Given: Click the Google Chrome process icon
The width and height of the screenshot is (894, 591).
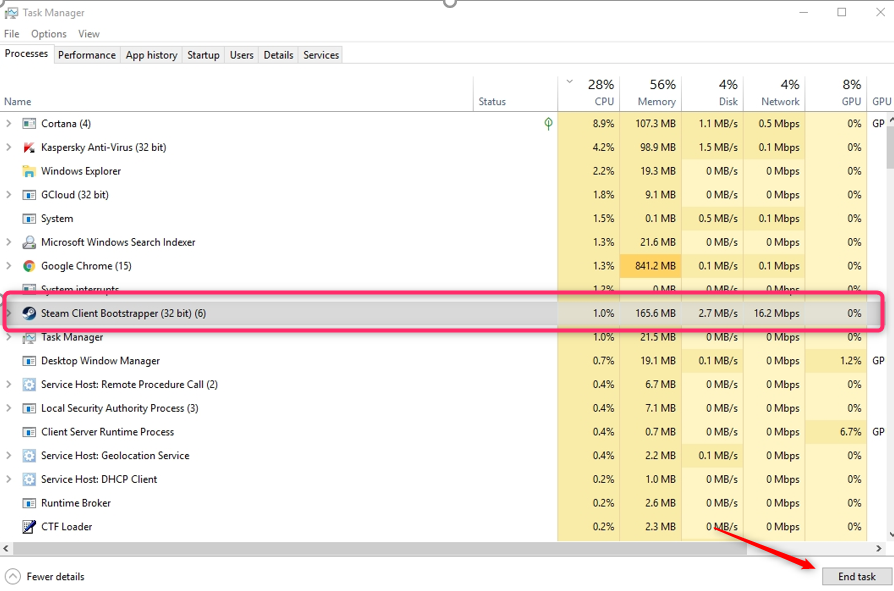Looking at the screenshot, I should (x=29, y=266).
